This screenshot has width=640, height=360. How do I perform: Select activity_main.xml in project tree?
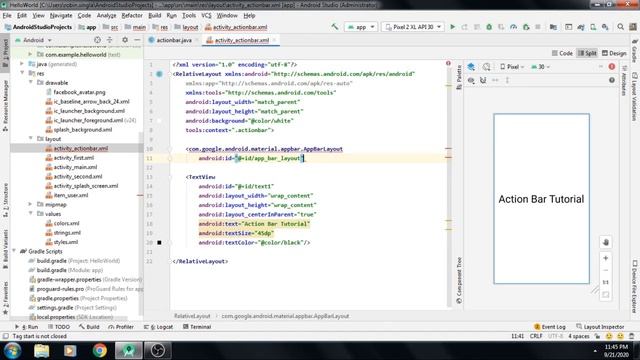[x=75, y=167]
